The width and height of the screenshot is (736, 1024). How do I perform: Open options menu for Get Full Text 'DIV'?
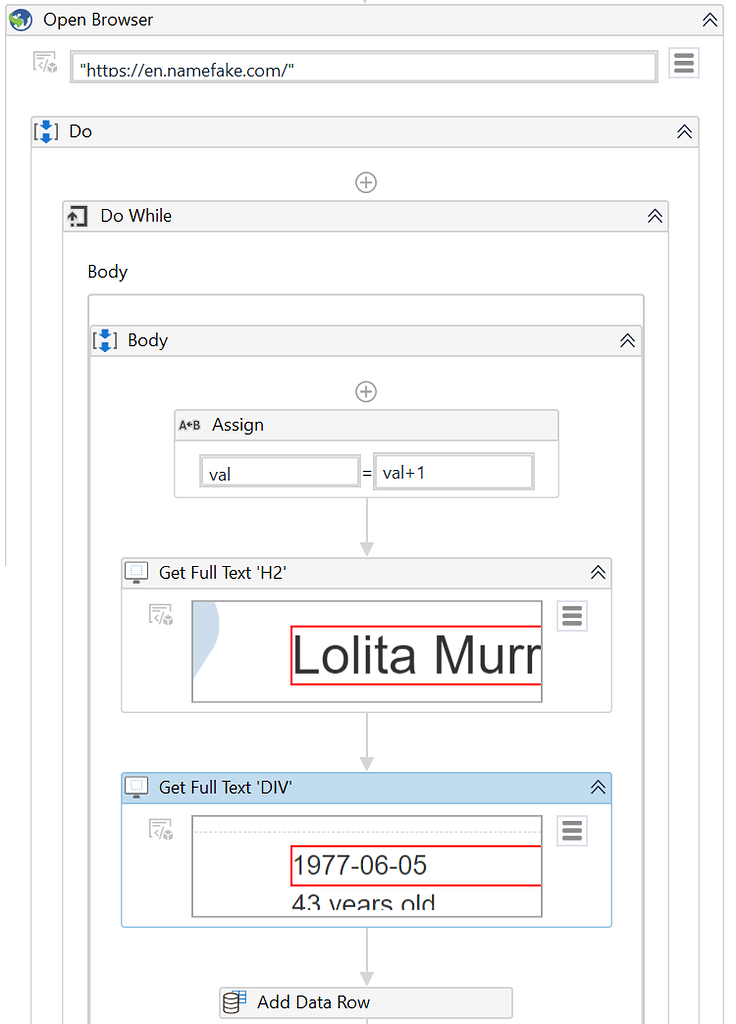point(572,831)
